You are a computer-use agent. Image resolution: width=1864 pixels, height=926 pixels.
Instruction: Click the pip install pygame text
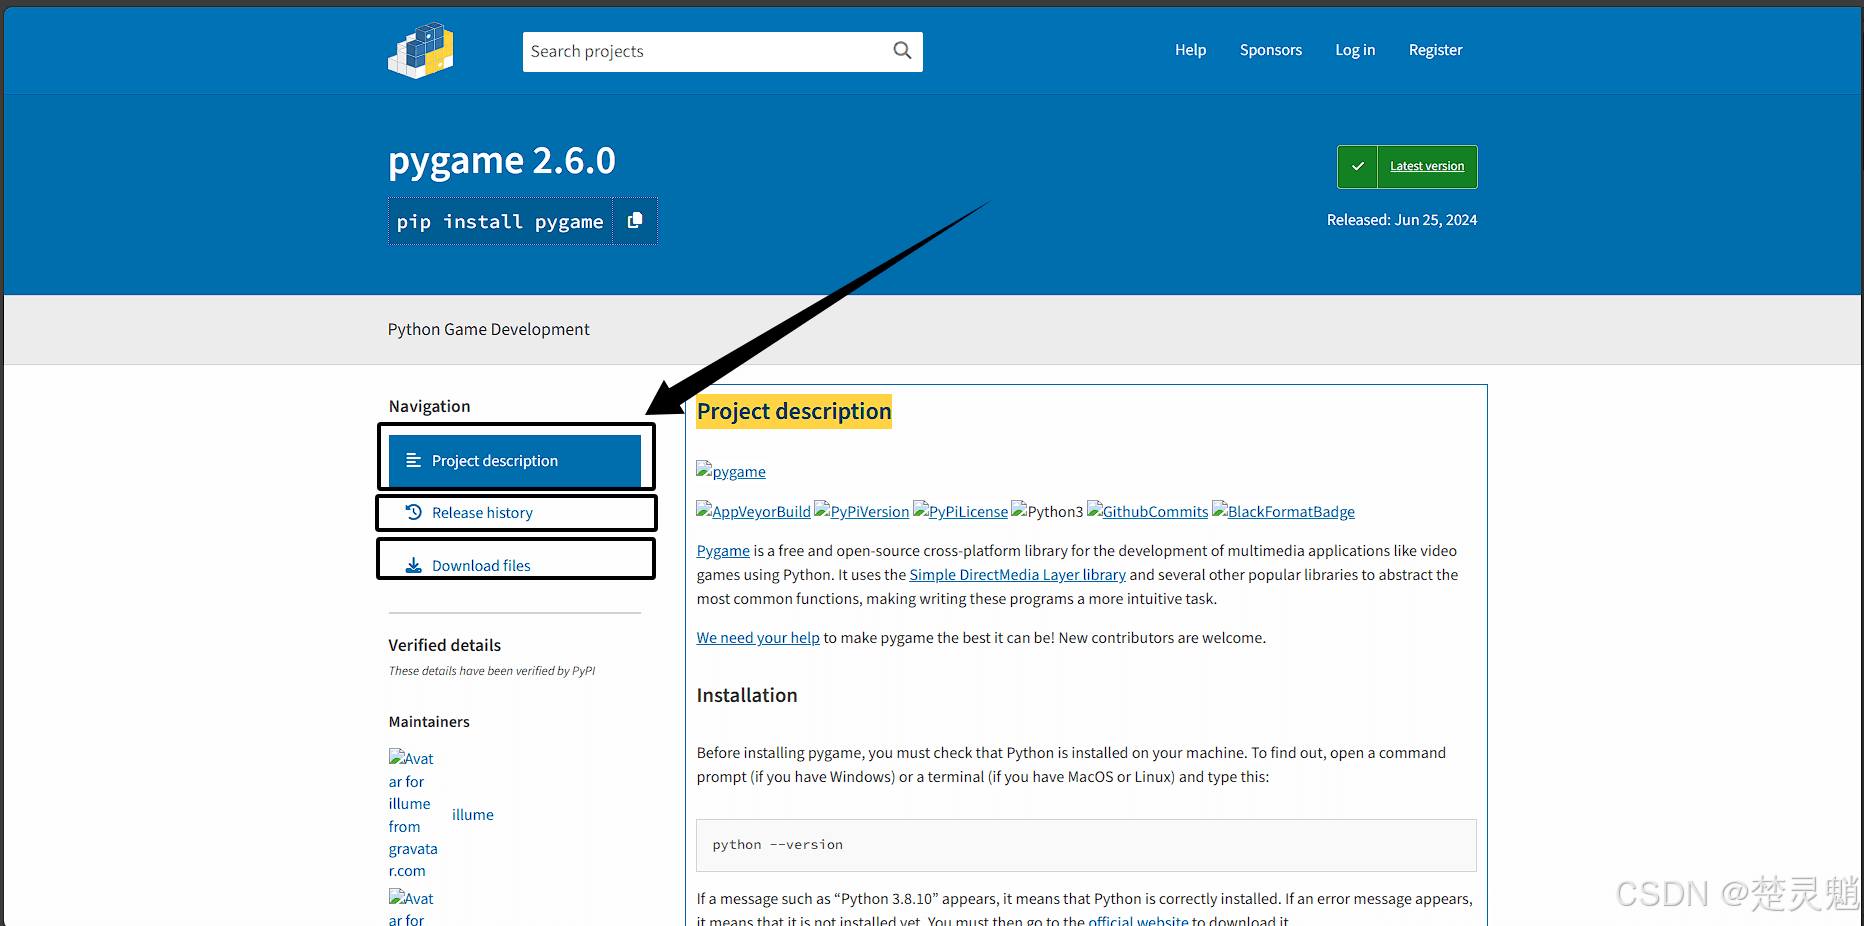coord(500,222)
